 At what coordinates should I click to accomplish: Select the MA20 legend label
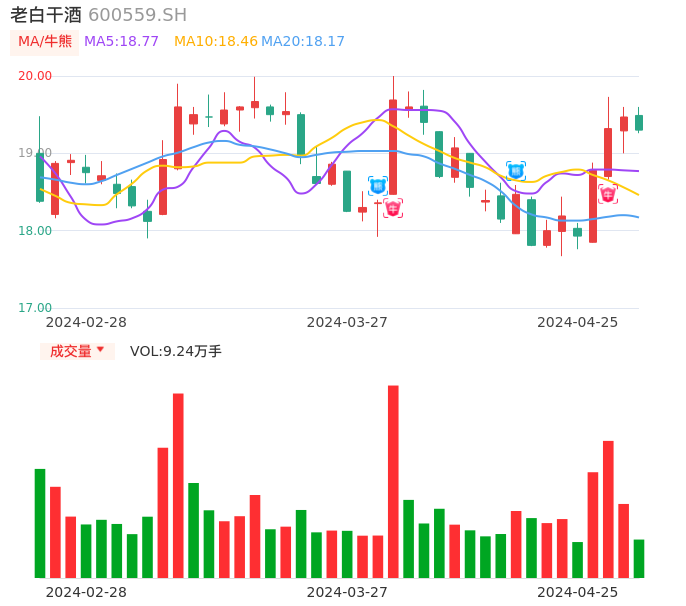click(303, 42)
